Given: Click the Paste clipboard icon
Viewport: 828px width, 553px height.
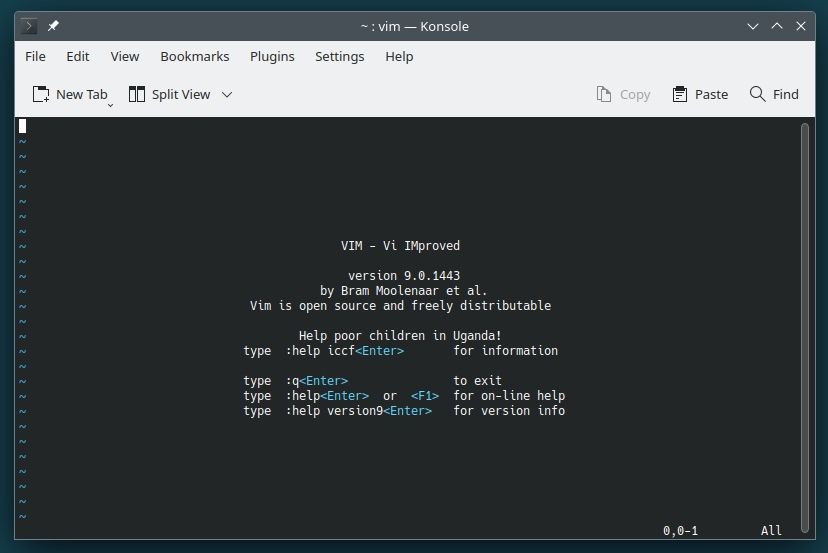Looking at the screenshot, I should click(680, 95).
